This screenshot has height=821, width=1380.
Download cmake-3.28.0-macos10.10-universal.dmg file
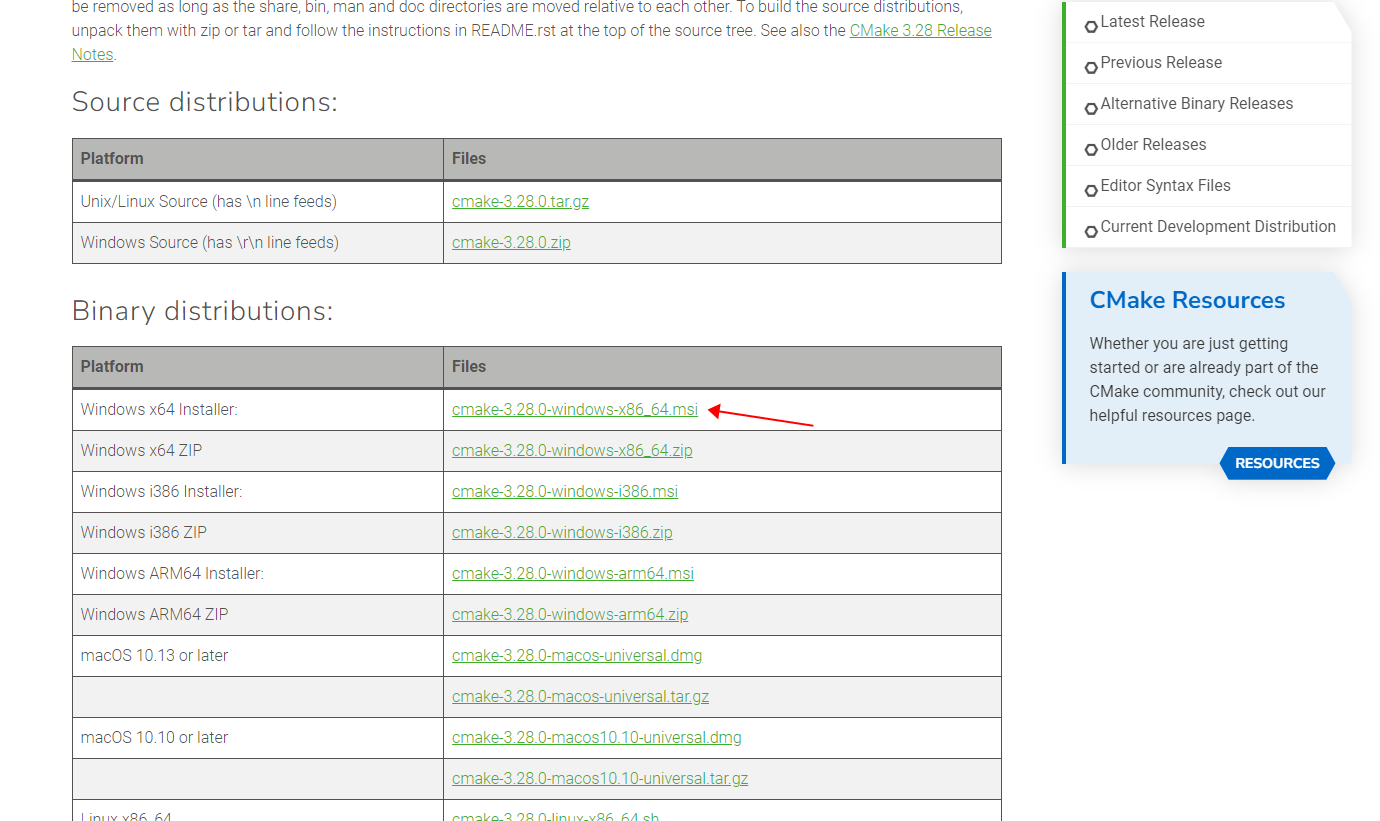[x=597, y=737]
